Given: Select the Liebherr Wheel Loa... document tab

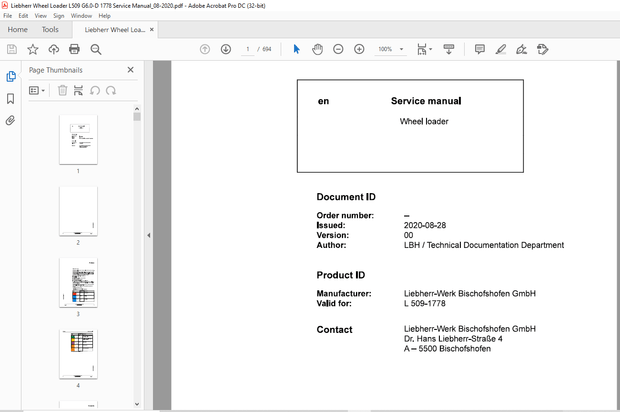Looking at the screenshot, I should pyautogui.click(x=115, y=30).
